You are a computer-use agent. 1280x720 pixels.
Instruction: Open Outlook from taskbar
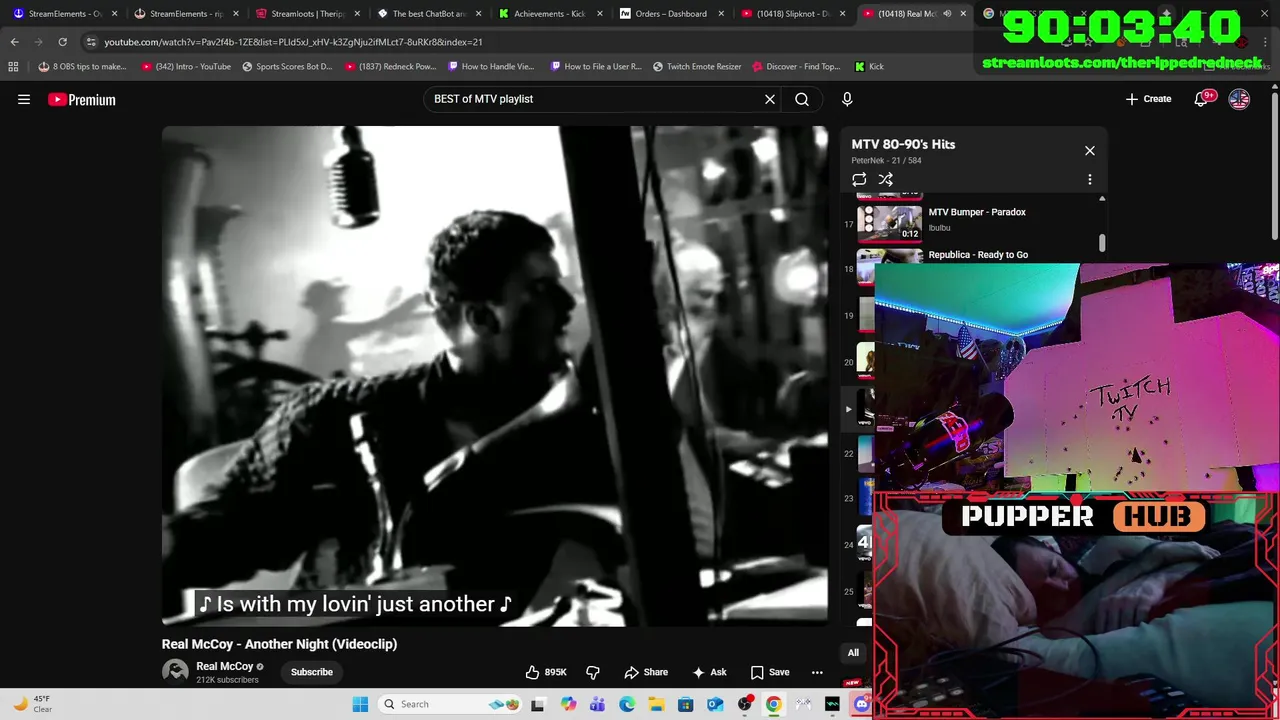[x=715, y=704]
